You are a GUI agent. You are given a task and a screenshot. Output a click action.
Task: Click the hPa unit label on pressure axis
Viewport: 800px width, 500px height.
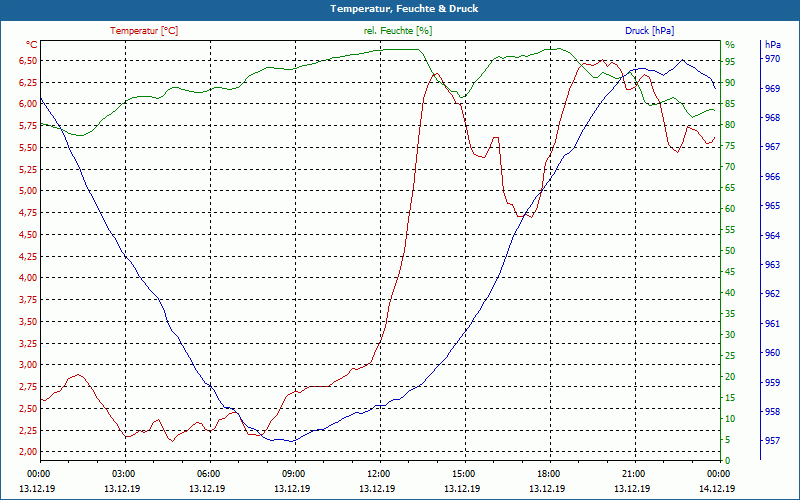tap(772, 44)
